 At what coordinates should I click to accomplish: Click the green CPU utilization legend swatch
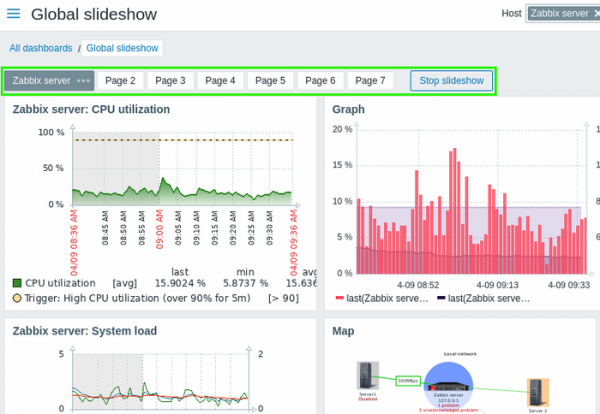pos(17,283)
